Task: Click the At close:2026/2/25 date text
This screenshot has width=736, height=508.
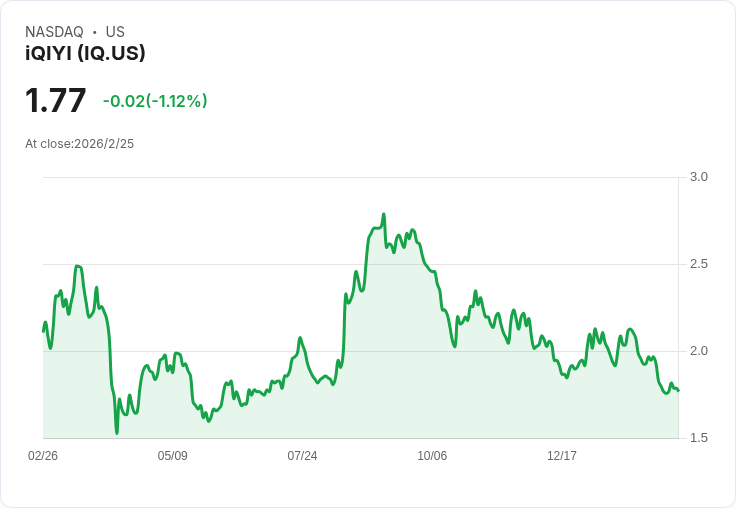Action: 79,144
